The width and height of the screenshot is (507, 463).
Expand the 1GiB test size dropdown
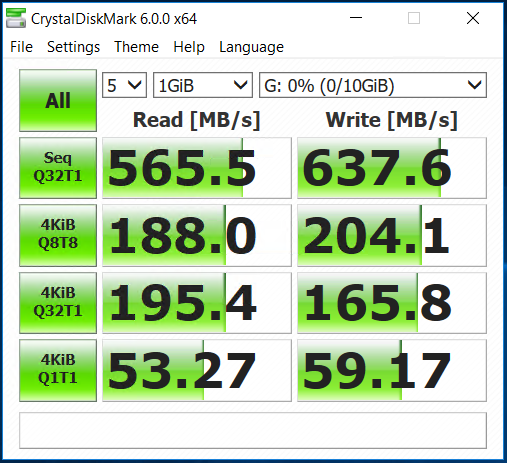pyautogui.click(x=203, y=85)
